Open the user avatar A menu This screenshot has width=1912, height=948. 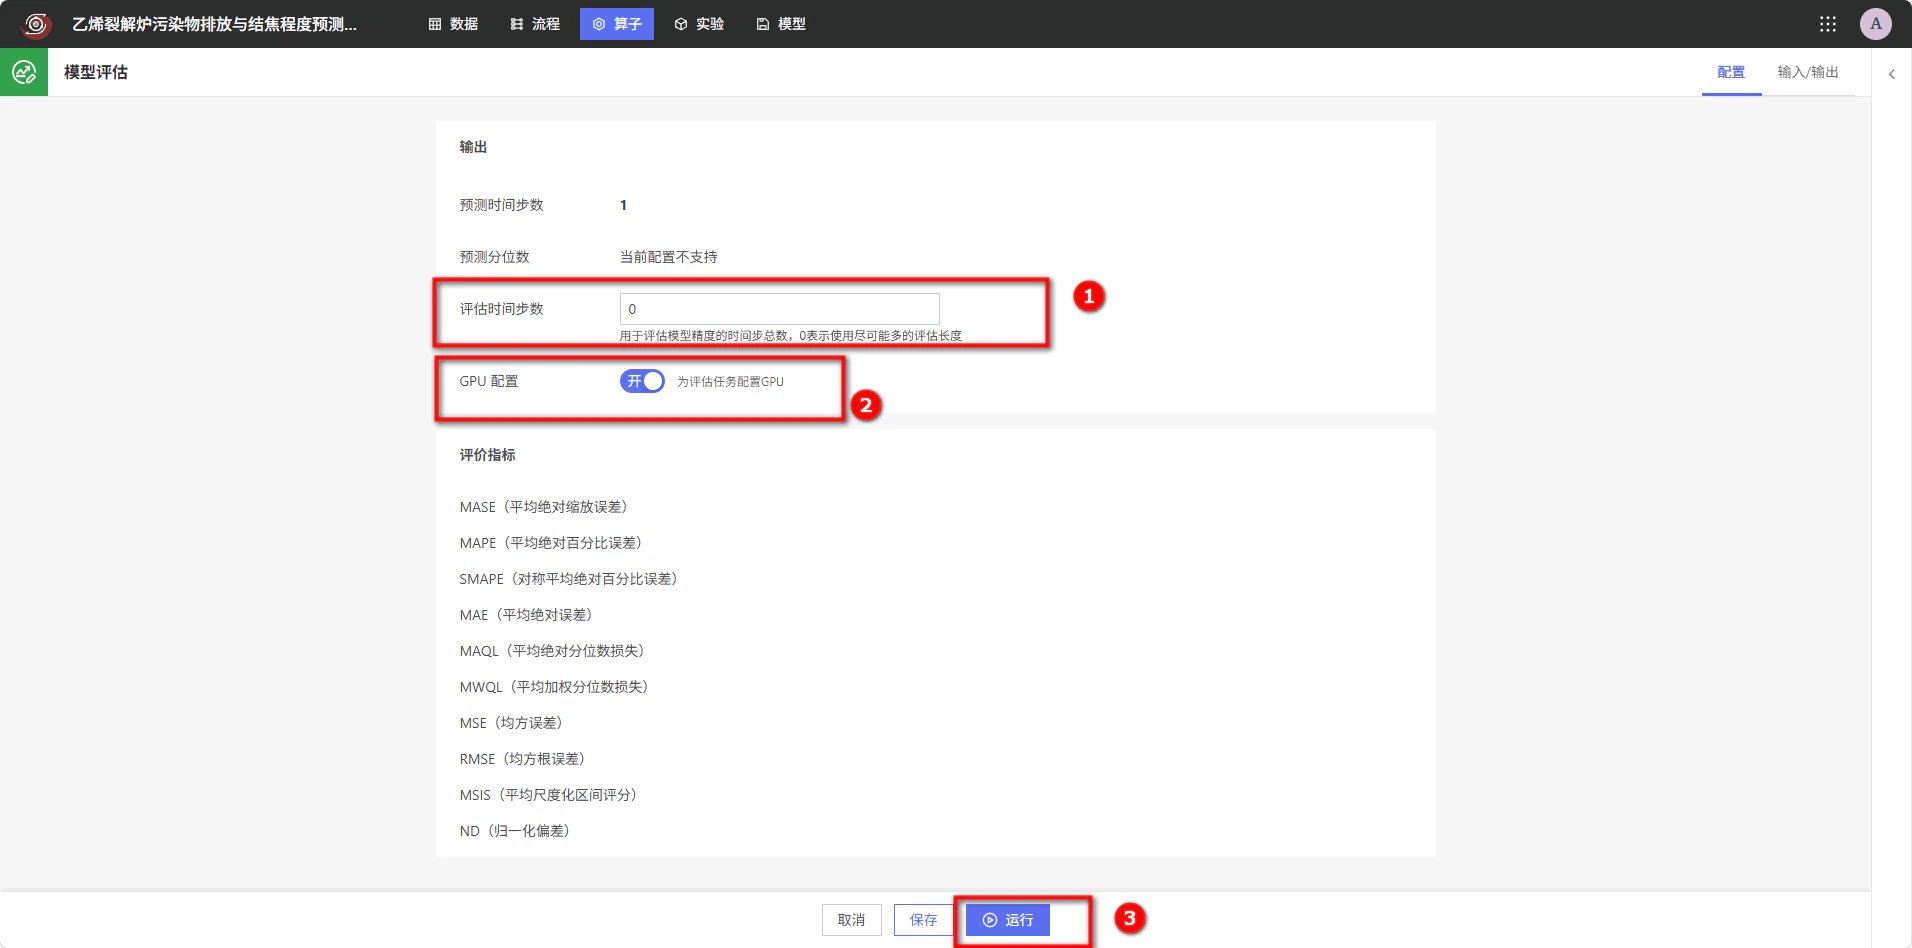tap(1876, 24)
